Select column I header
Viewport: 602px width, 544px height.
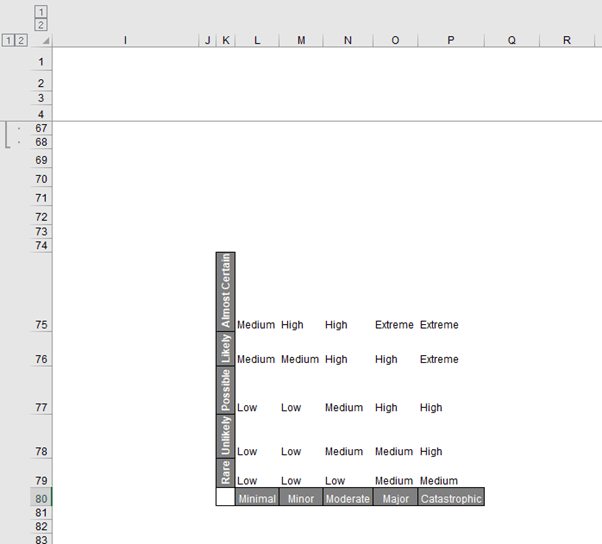pyautogui.click(x=124, y=40)
